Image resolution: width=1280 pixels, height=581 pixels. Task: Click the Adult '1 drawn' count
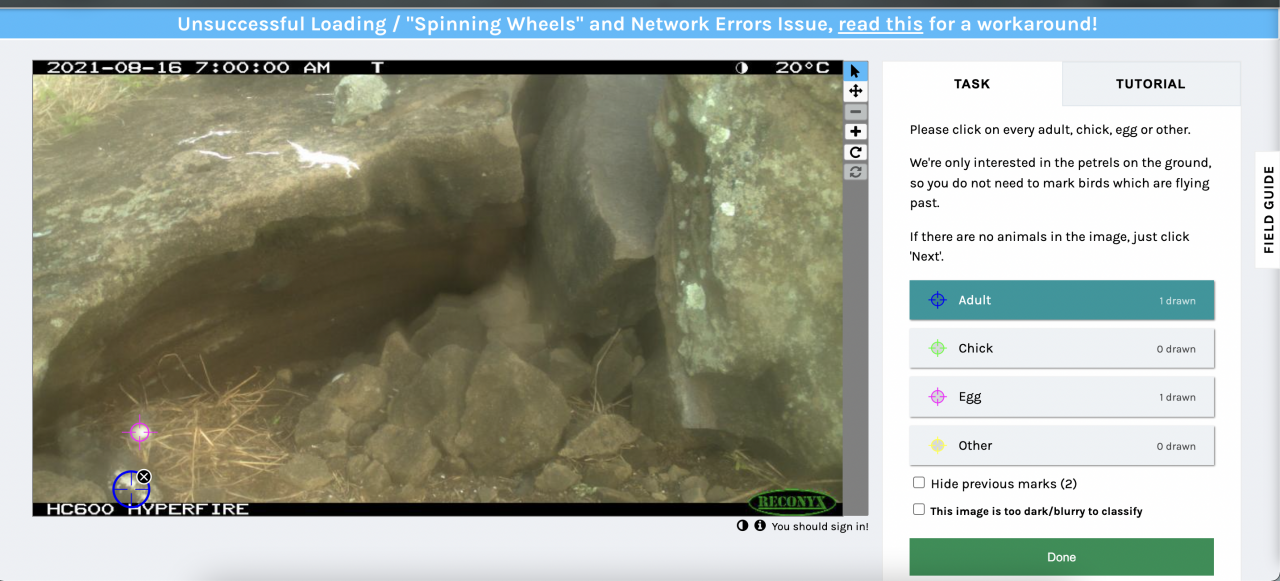point(1178,301)
